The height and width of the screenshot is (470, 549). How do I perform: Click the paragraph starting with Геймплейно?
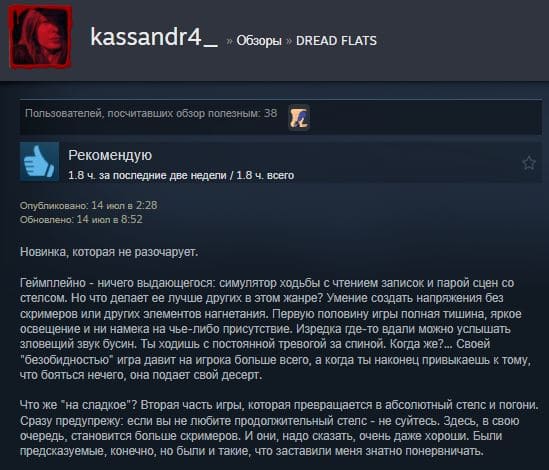(275, 329)
